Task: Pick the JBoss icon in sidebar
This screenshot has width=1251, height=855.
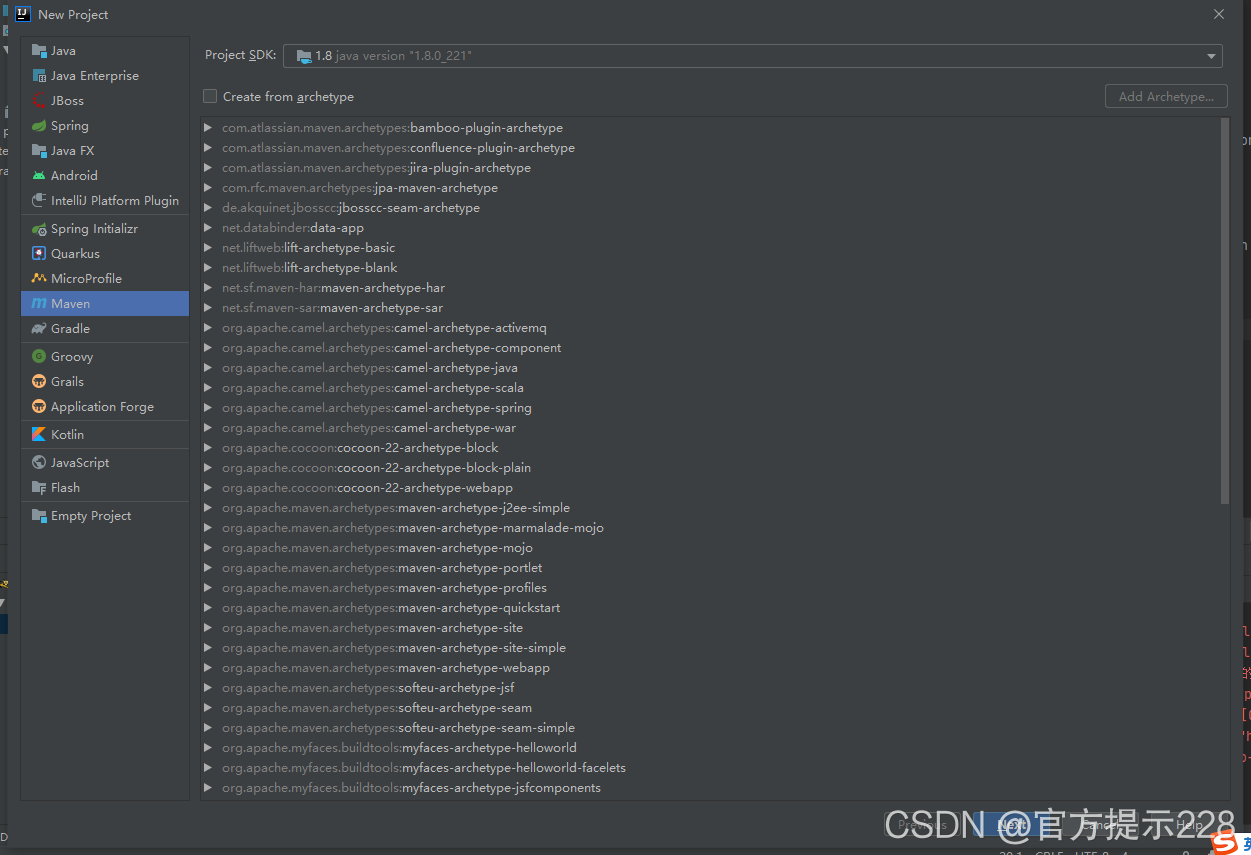Action: pyautogui.click(x=39, y=101)
